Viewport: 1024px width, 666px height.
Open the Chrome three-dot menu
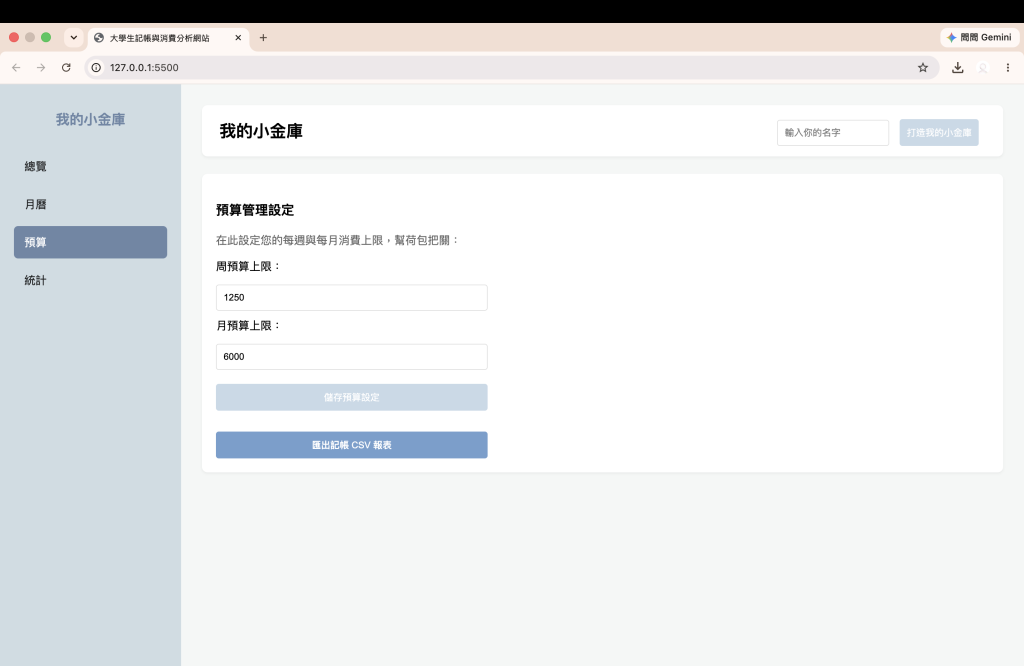1008,67
